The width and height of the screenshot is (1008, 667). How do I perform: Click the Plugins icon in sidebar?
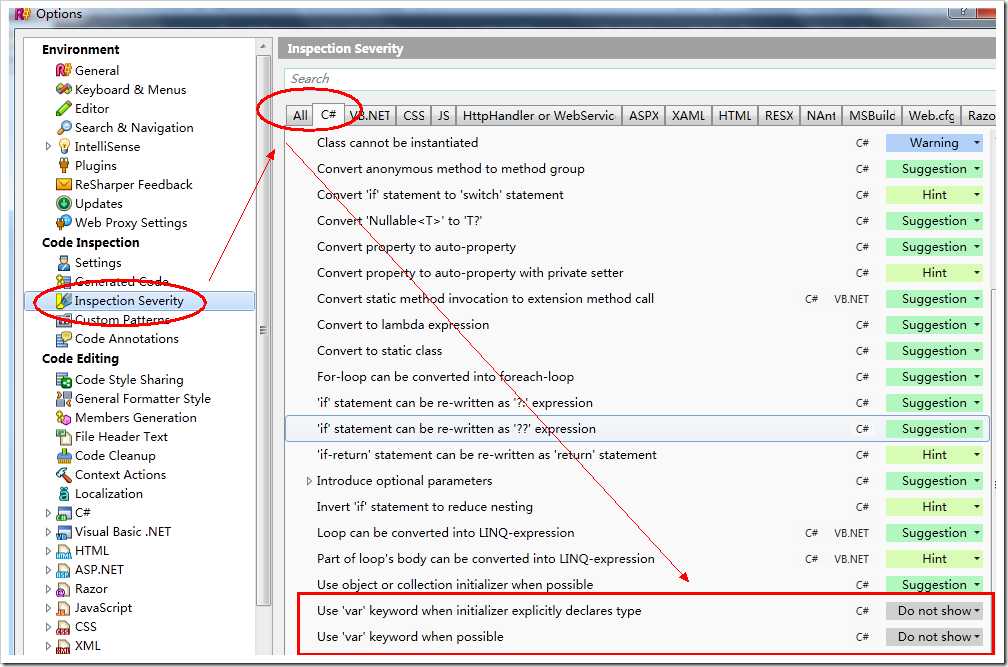tap(64, 166)
